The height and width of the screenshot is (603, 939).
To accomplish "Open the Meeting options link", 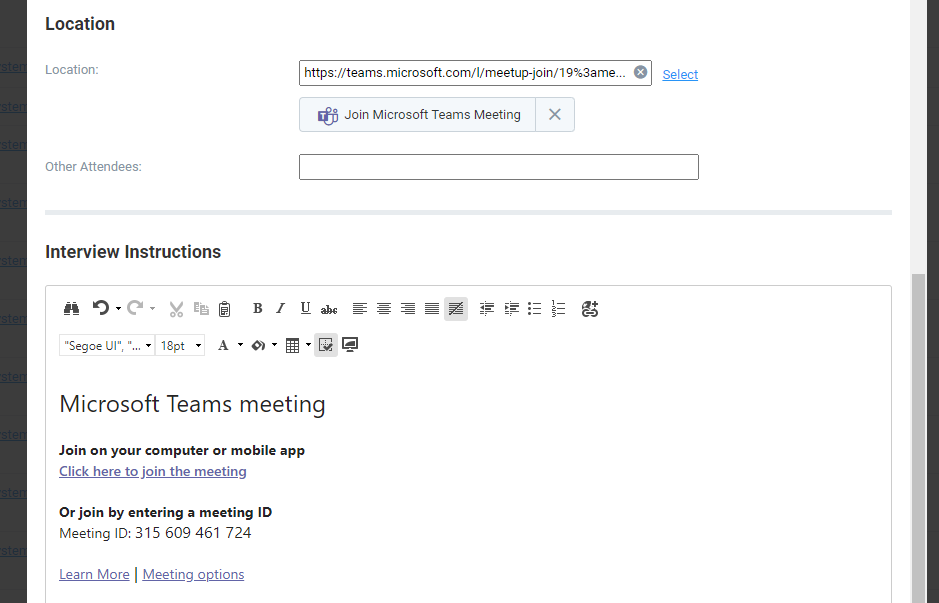I will point(193,574).
